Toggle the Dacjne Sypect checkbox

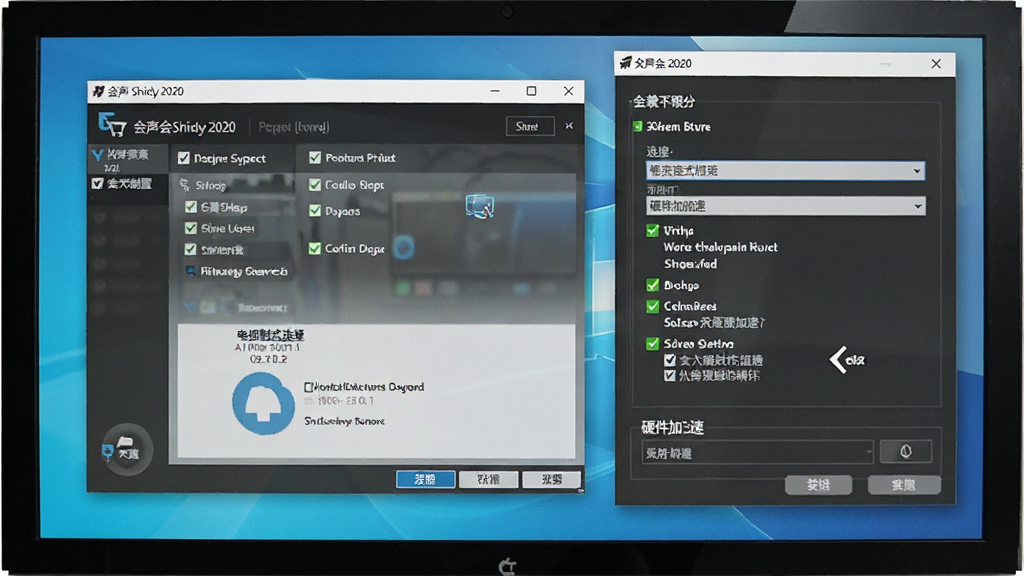coord(184,158)
